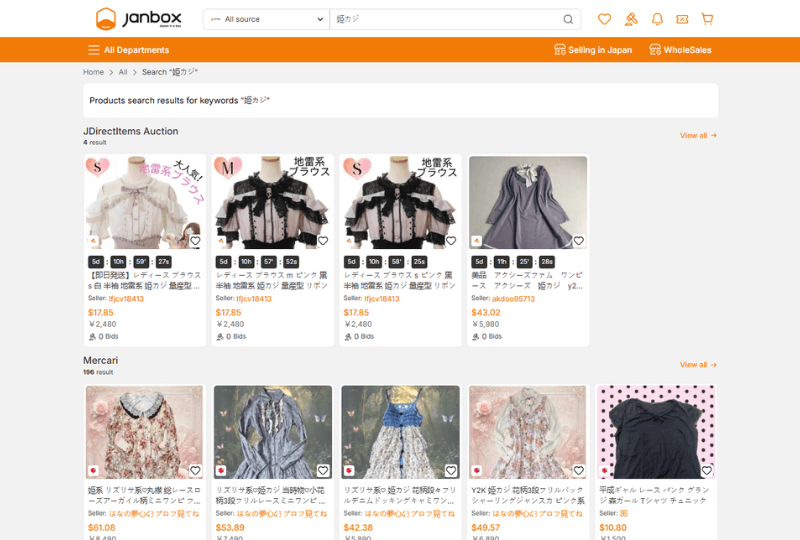Favorite the $43.02 gray dress item
The width and height of the screenshot is (800, 540).
click(579, 240)
